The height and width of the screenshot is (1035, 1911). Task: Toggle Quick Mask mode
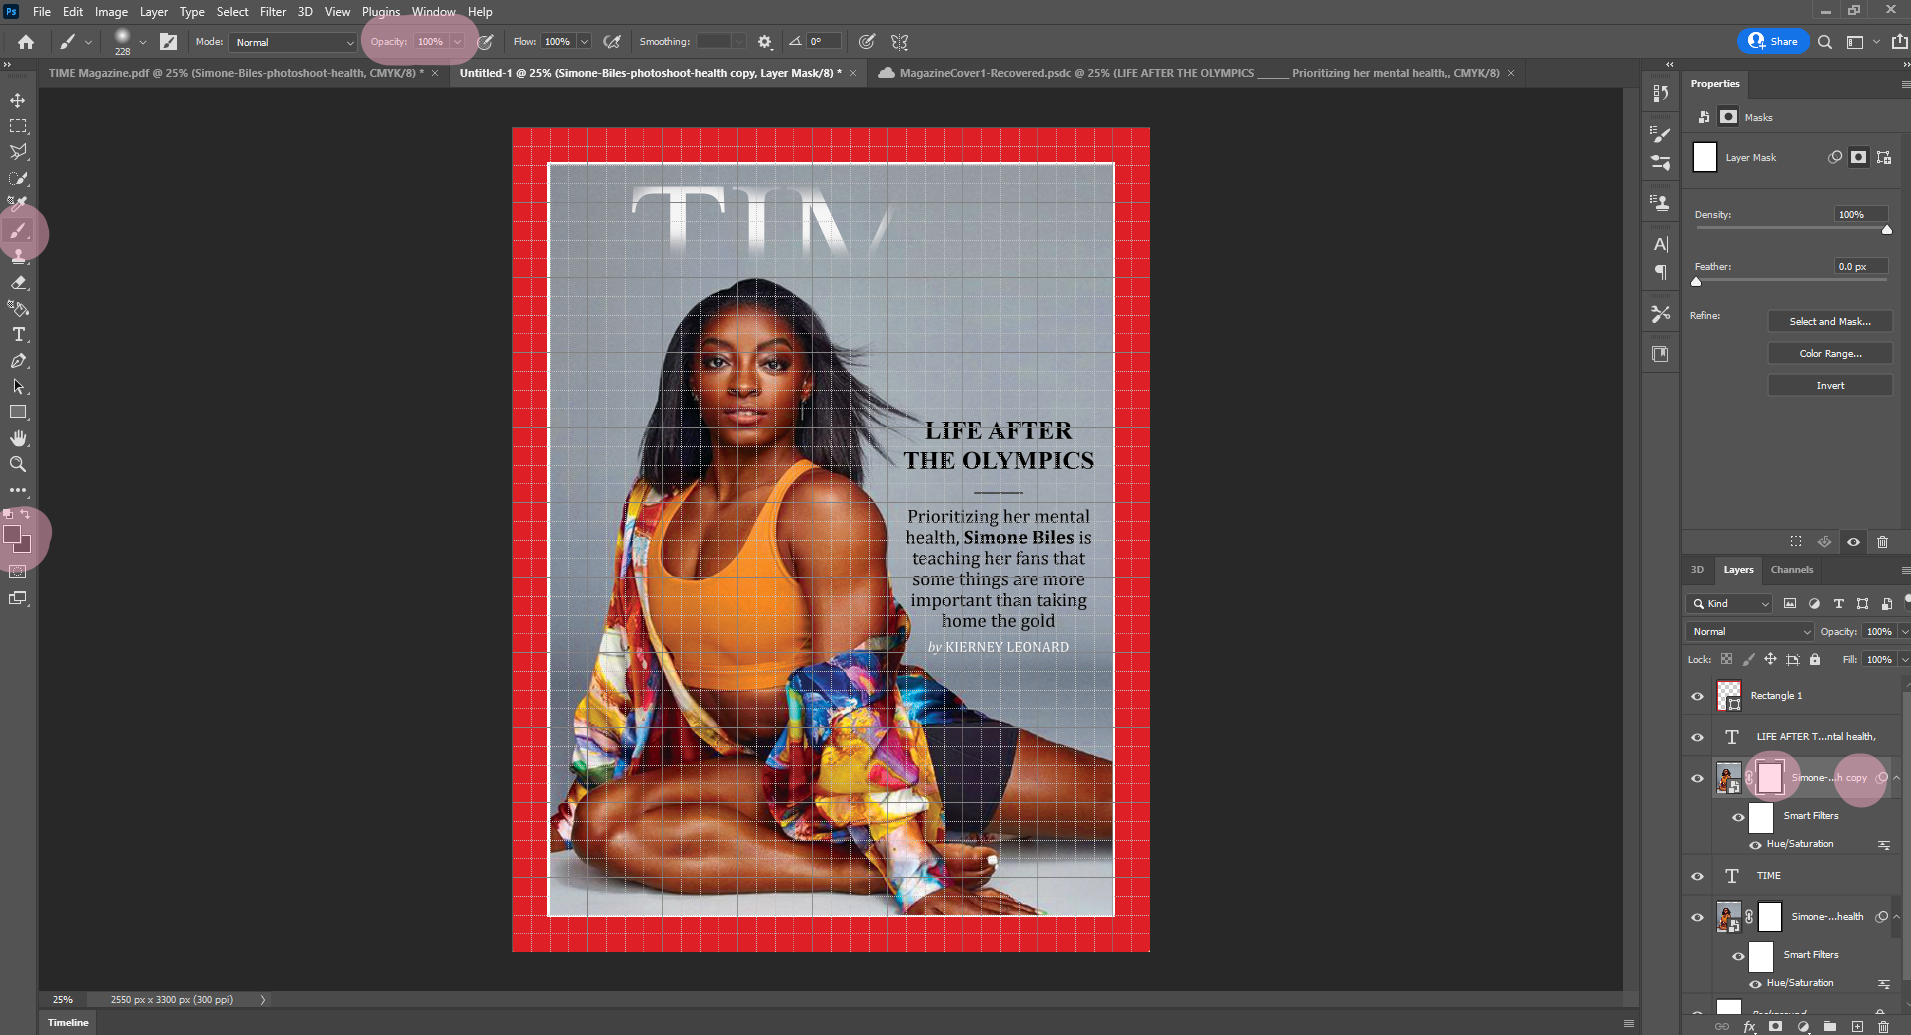pos(18,572)
